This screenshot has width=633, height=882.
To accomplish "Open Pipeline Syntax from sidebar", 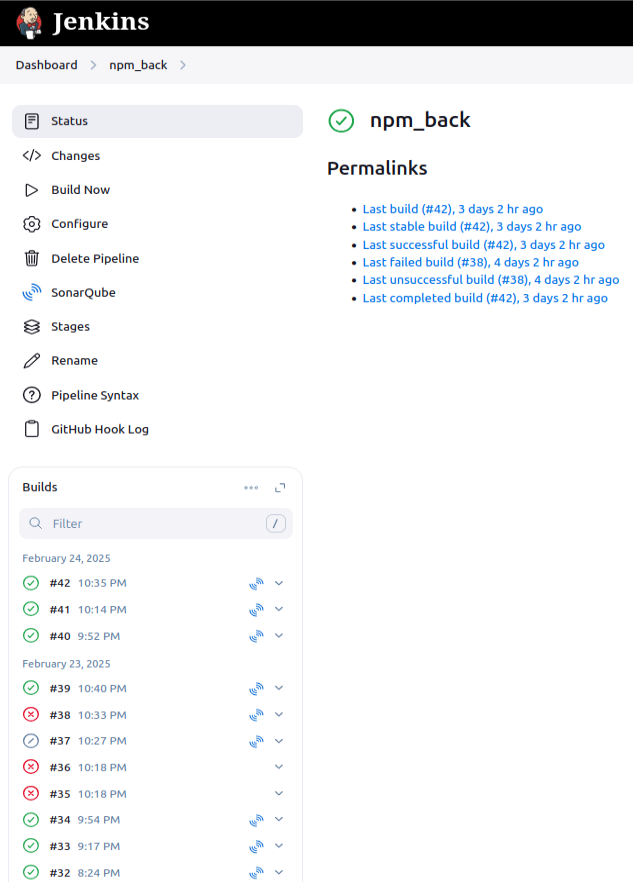I will tap(95, 395).
